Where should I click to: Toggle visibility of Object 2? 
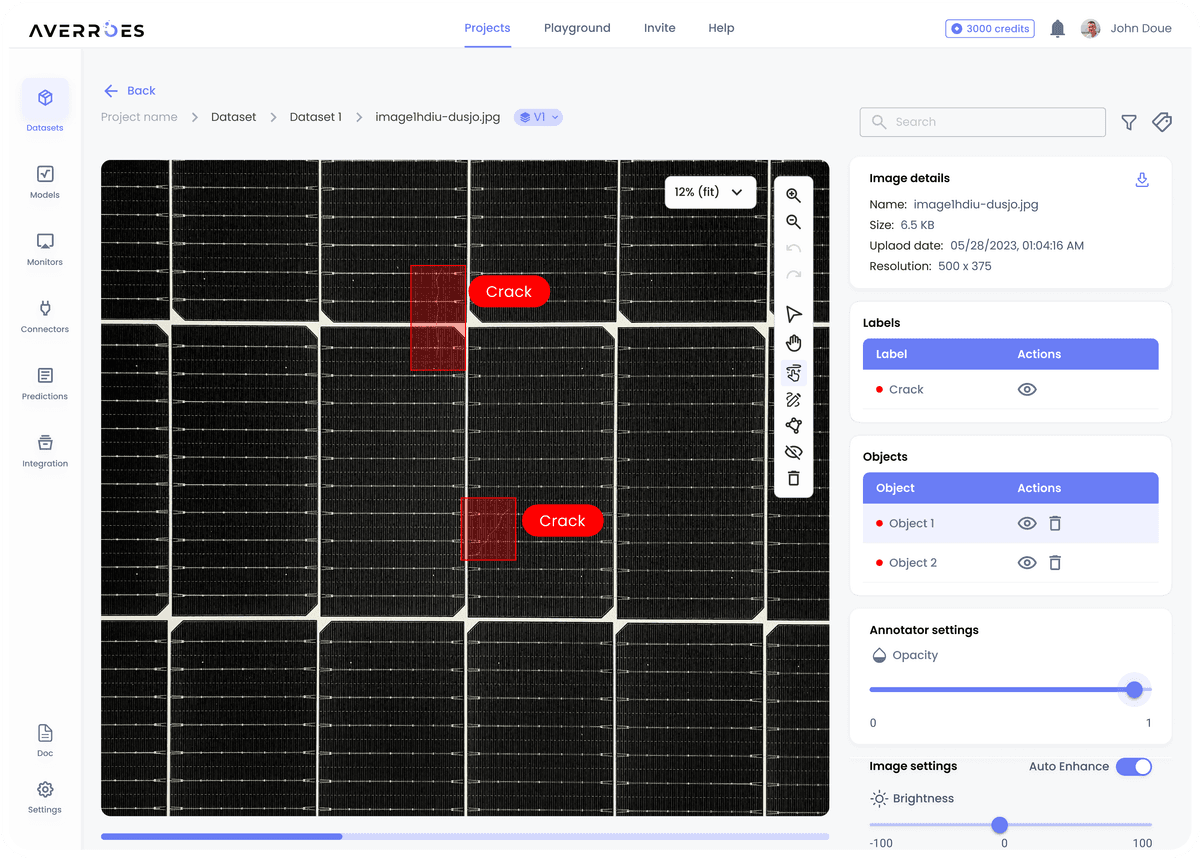click(1026, 562)
